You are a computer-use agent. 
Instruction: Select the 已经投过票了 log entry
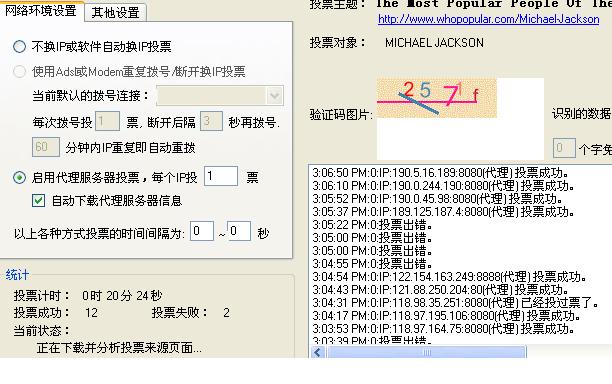455,302
